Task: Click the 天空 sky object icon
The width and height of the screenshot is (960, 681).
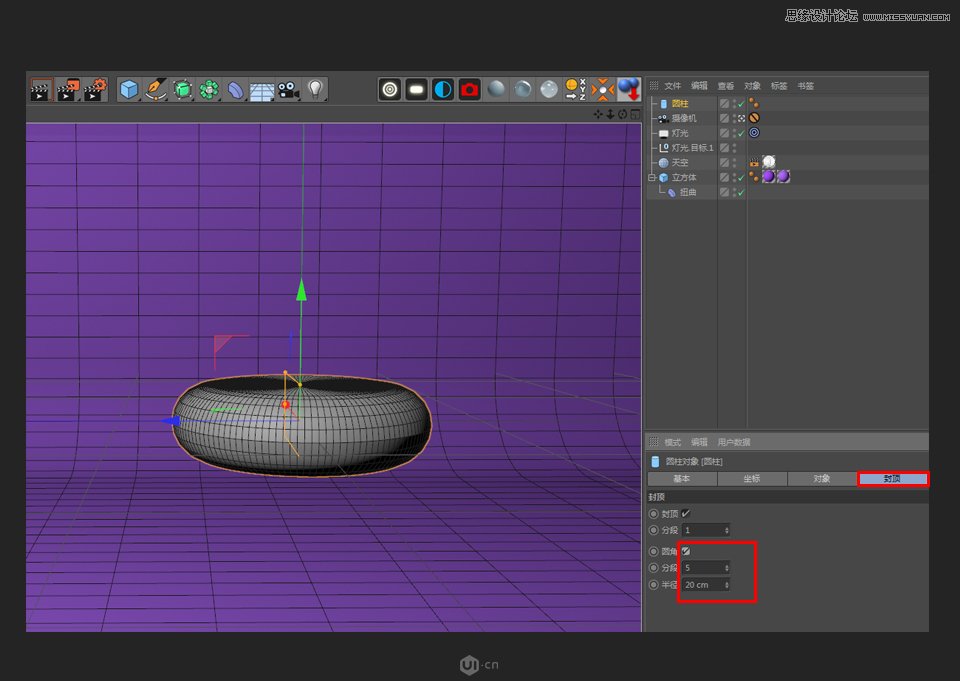Action: pyautogui.click(x=662, y=162)
